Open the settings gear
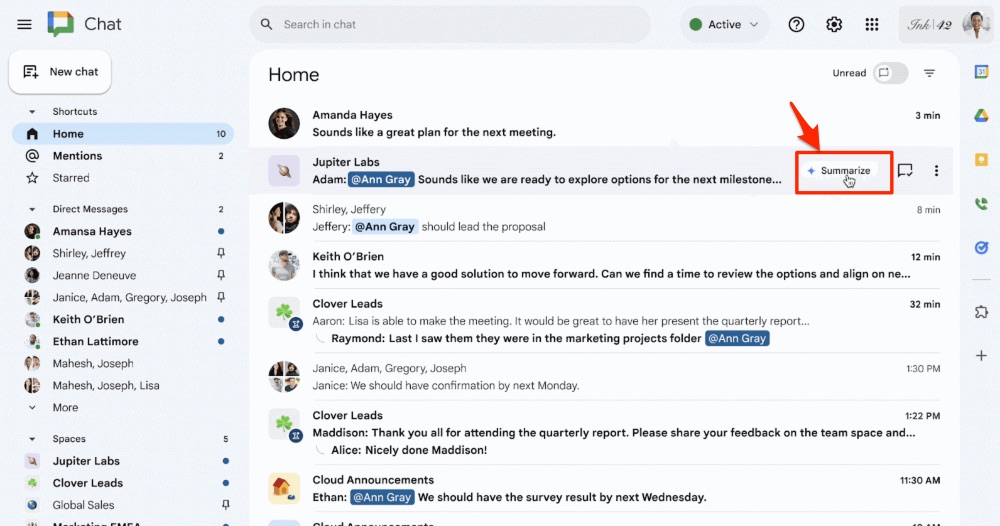This screenshot has height=526, width=1000. pos(834,24)
